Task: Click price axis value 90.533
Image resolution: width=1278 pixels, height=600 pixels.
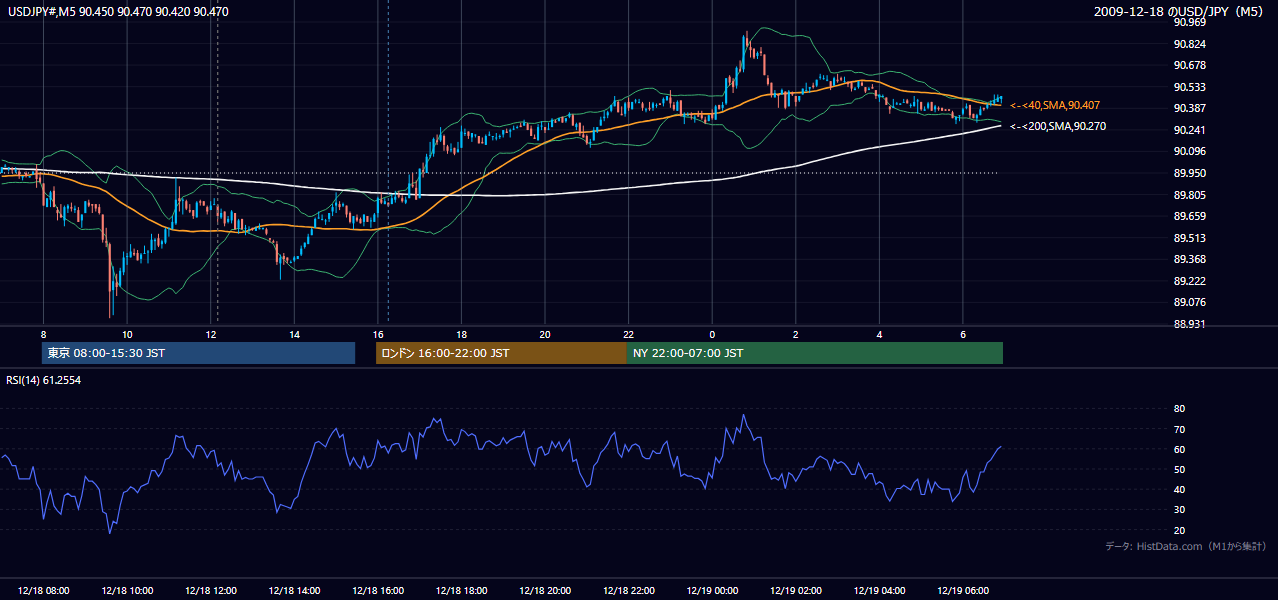Action: (1190, 87)
